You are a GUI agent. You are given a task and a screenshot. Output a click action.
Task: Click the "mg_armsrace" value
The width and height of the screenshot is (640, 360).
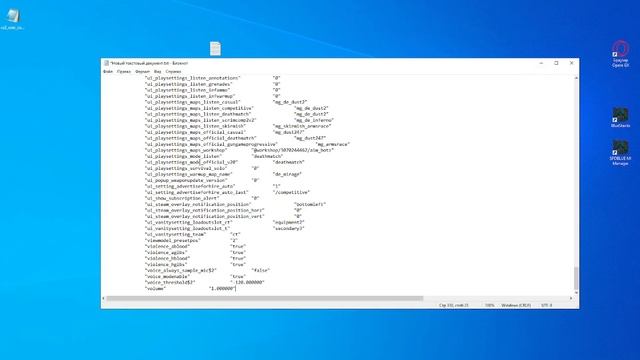tap(333, 144)
